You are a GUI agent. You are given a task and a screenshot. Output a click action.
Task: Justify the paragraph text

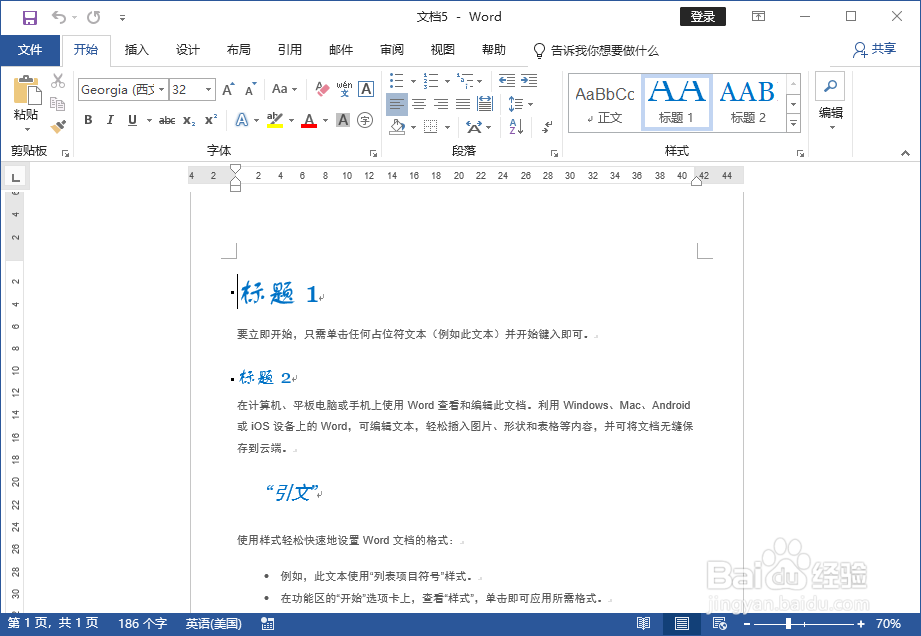click(463, 105)
